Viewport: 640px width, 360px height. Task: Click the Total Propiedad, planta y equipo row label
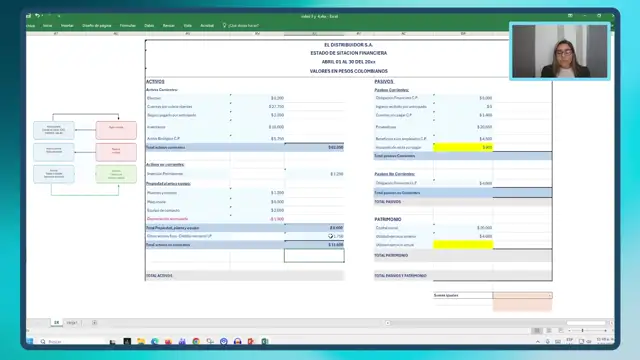click(x=173, y=228)
